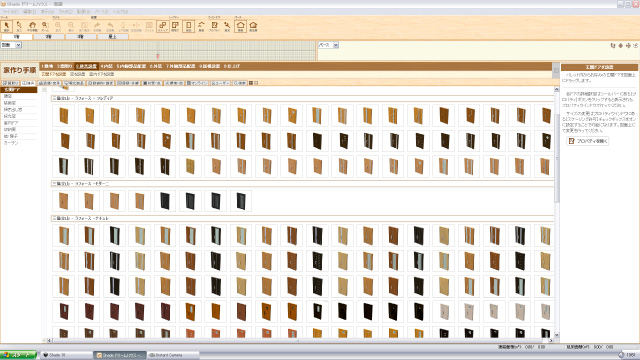Click the fit-all-to-view icon
640x360 pixels.
tap(84, 26)
